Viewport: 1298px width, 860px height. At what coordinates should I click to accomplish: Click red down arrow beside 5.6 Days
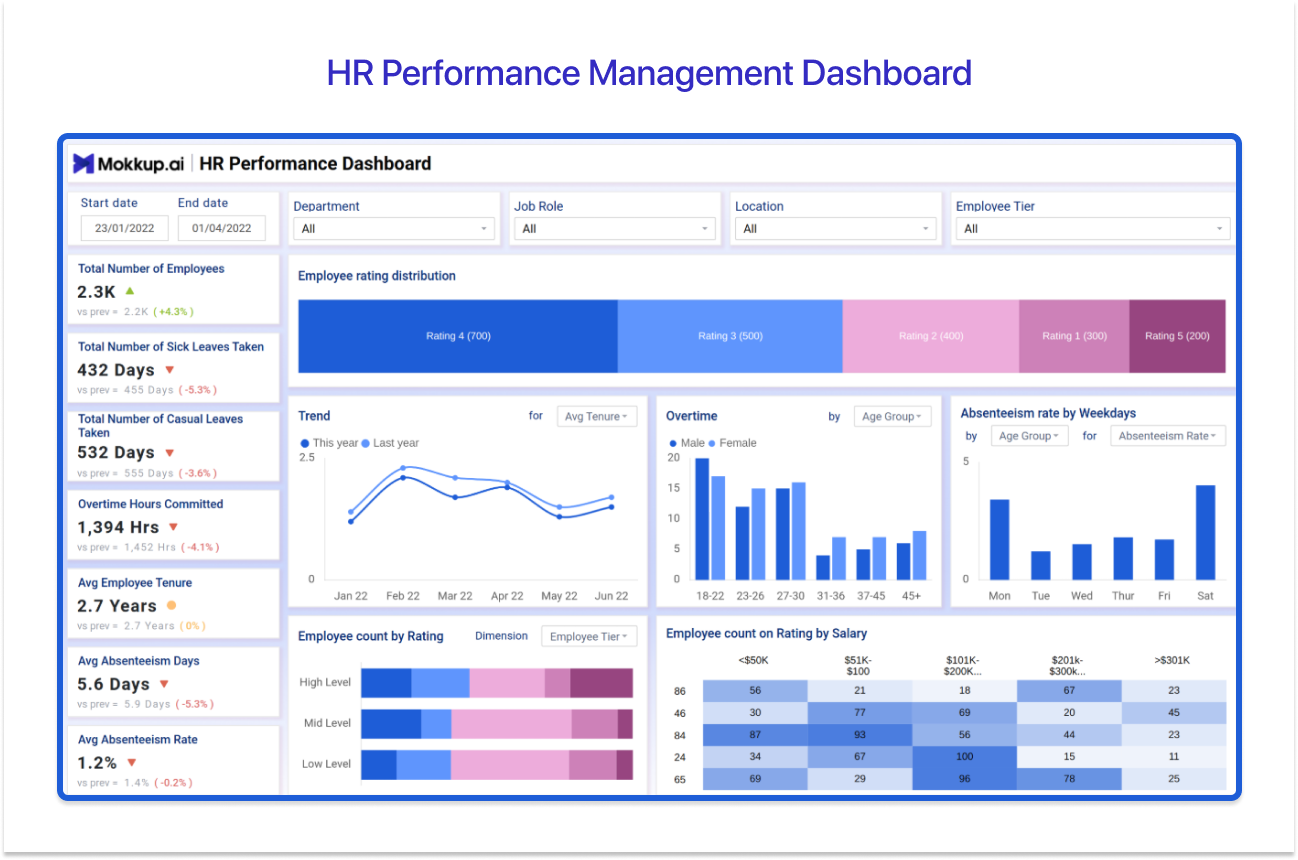point(164,684)
